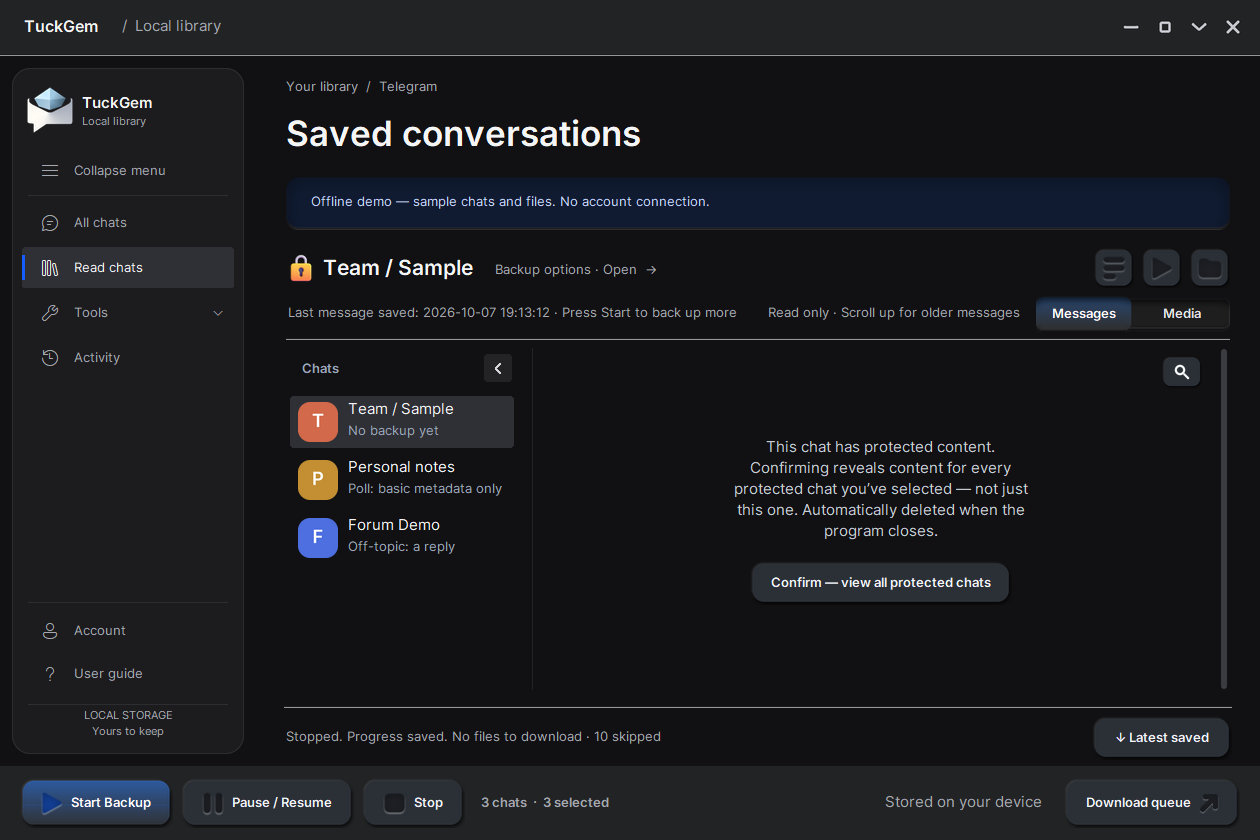
Task: Open the Activity page
Action: click(x=128, y=358)
